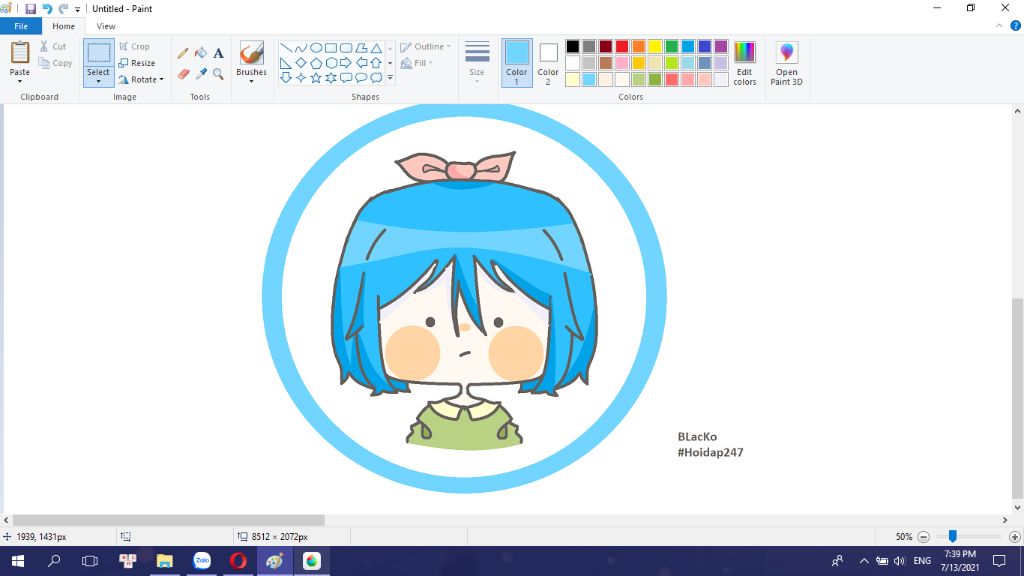Switch to the Home tab
Viewport: 1024px width, 576px height.
(x=63, y=26)
